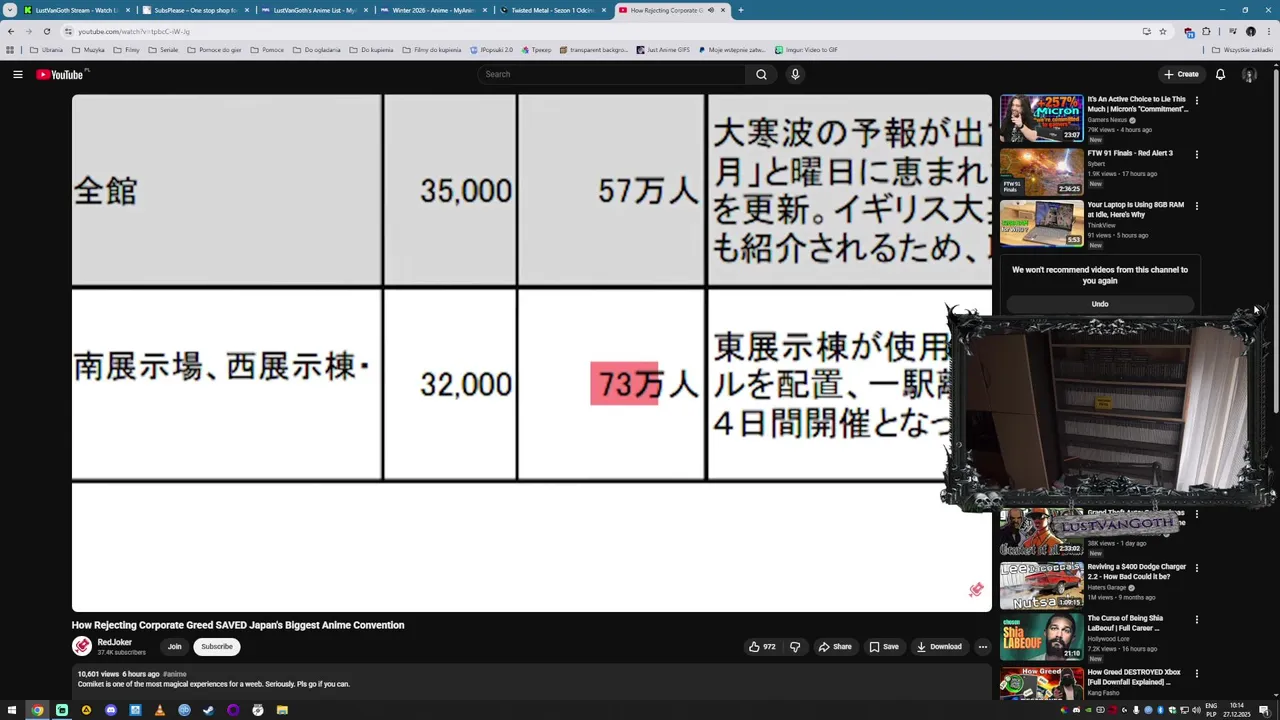Open the Chrome three-dot menu
The height and width of the screenshot is (720, 1280).
point(1267,31)
